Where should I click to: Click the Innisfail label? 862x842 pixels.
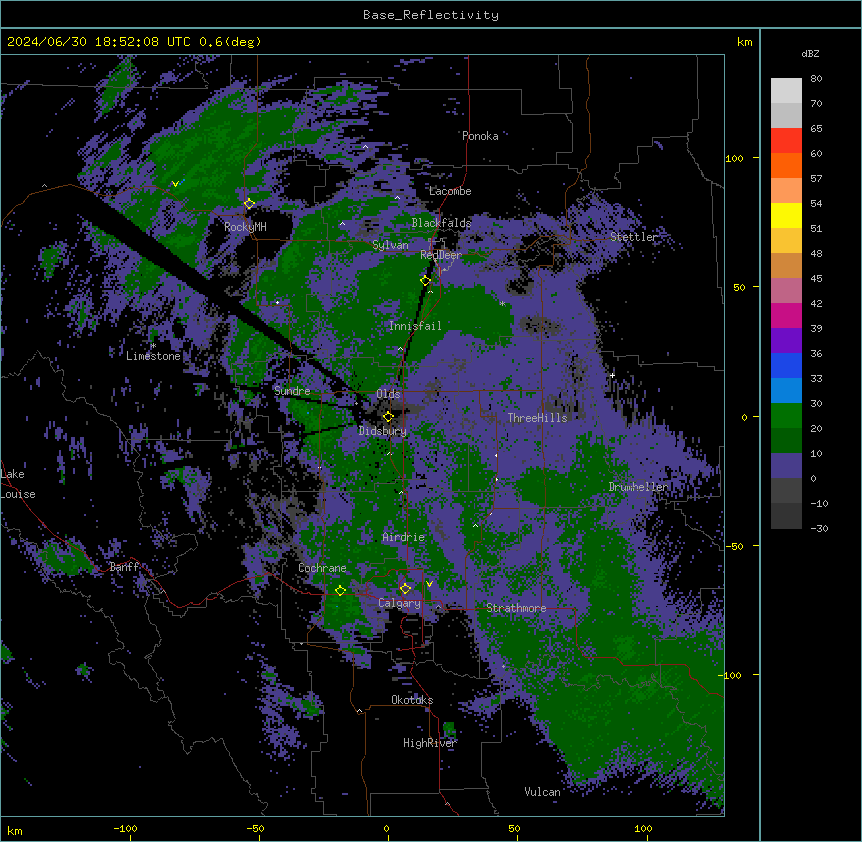pyautogui.click(x=415, y=326)
